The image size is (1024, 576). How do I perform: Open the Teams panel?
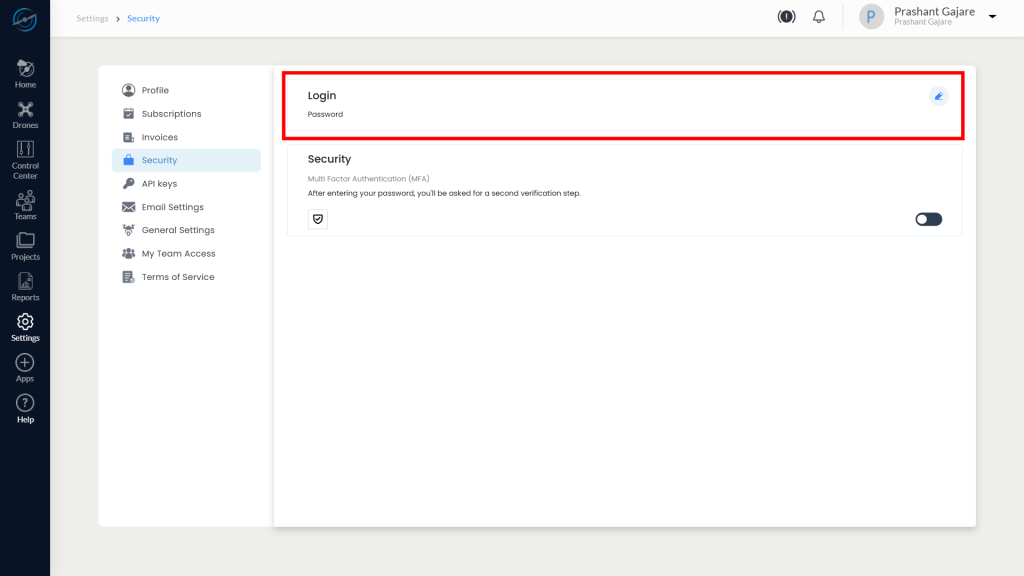[x=24, y=202]
